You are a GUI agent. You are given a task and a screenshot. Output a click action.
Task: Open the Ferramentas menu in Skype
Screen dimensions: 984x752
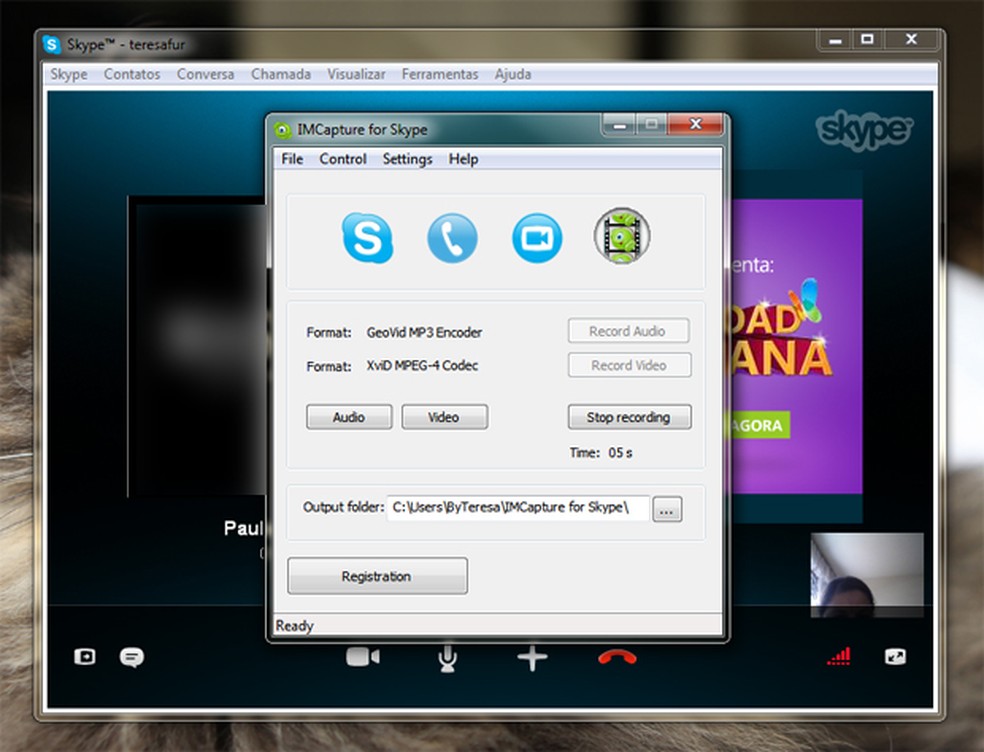[440, 74]
